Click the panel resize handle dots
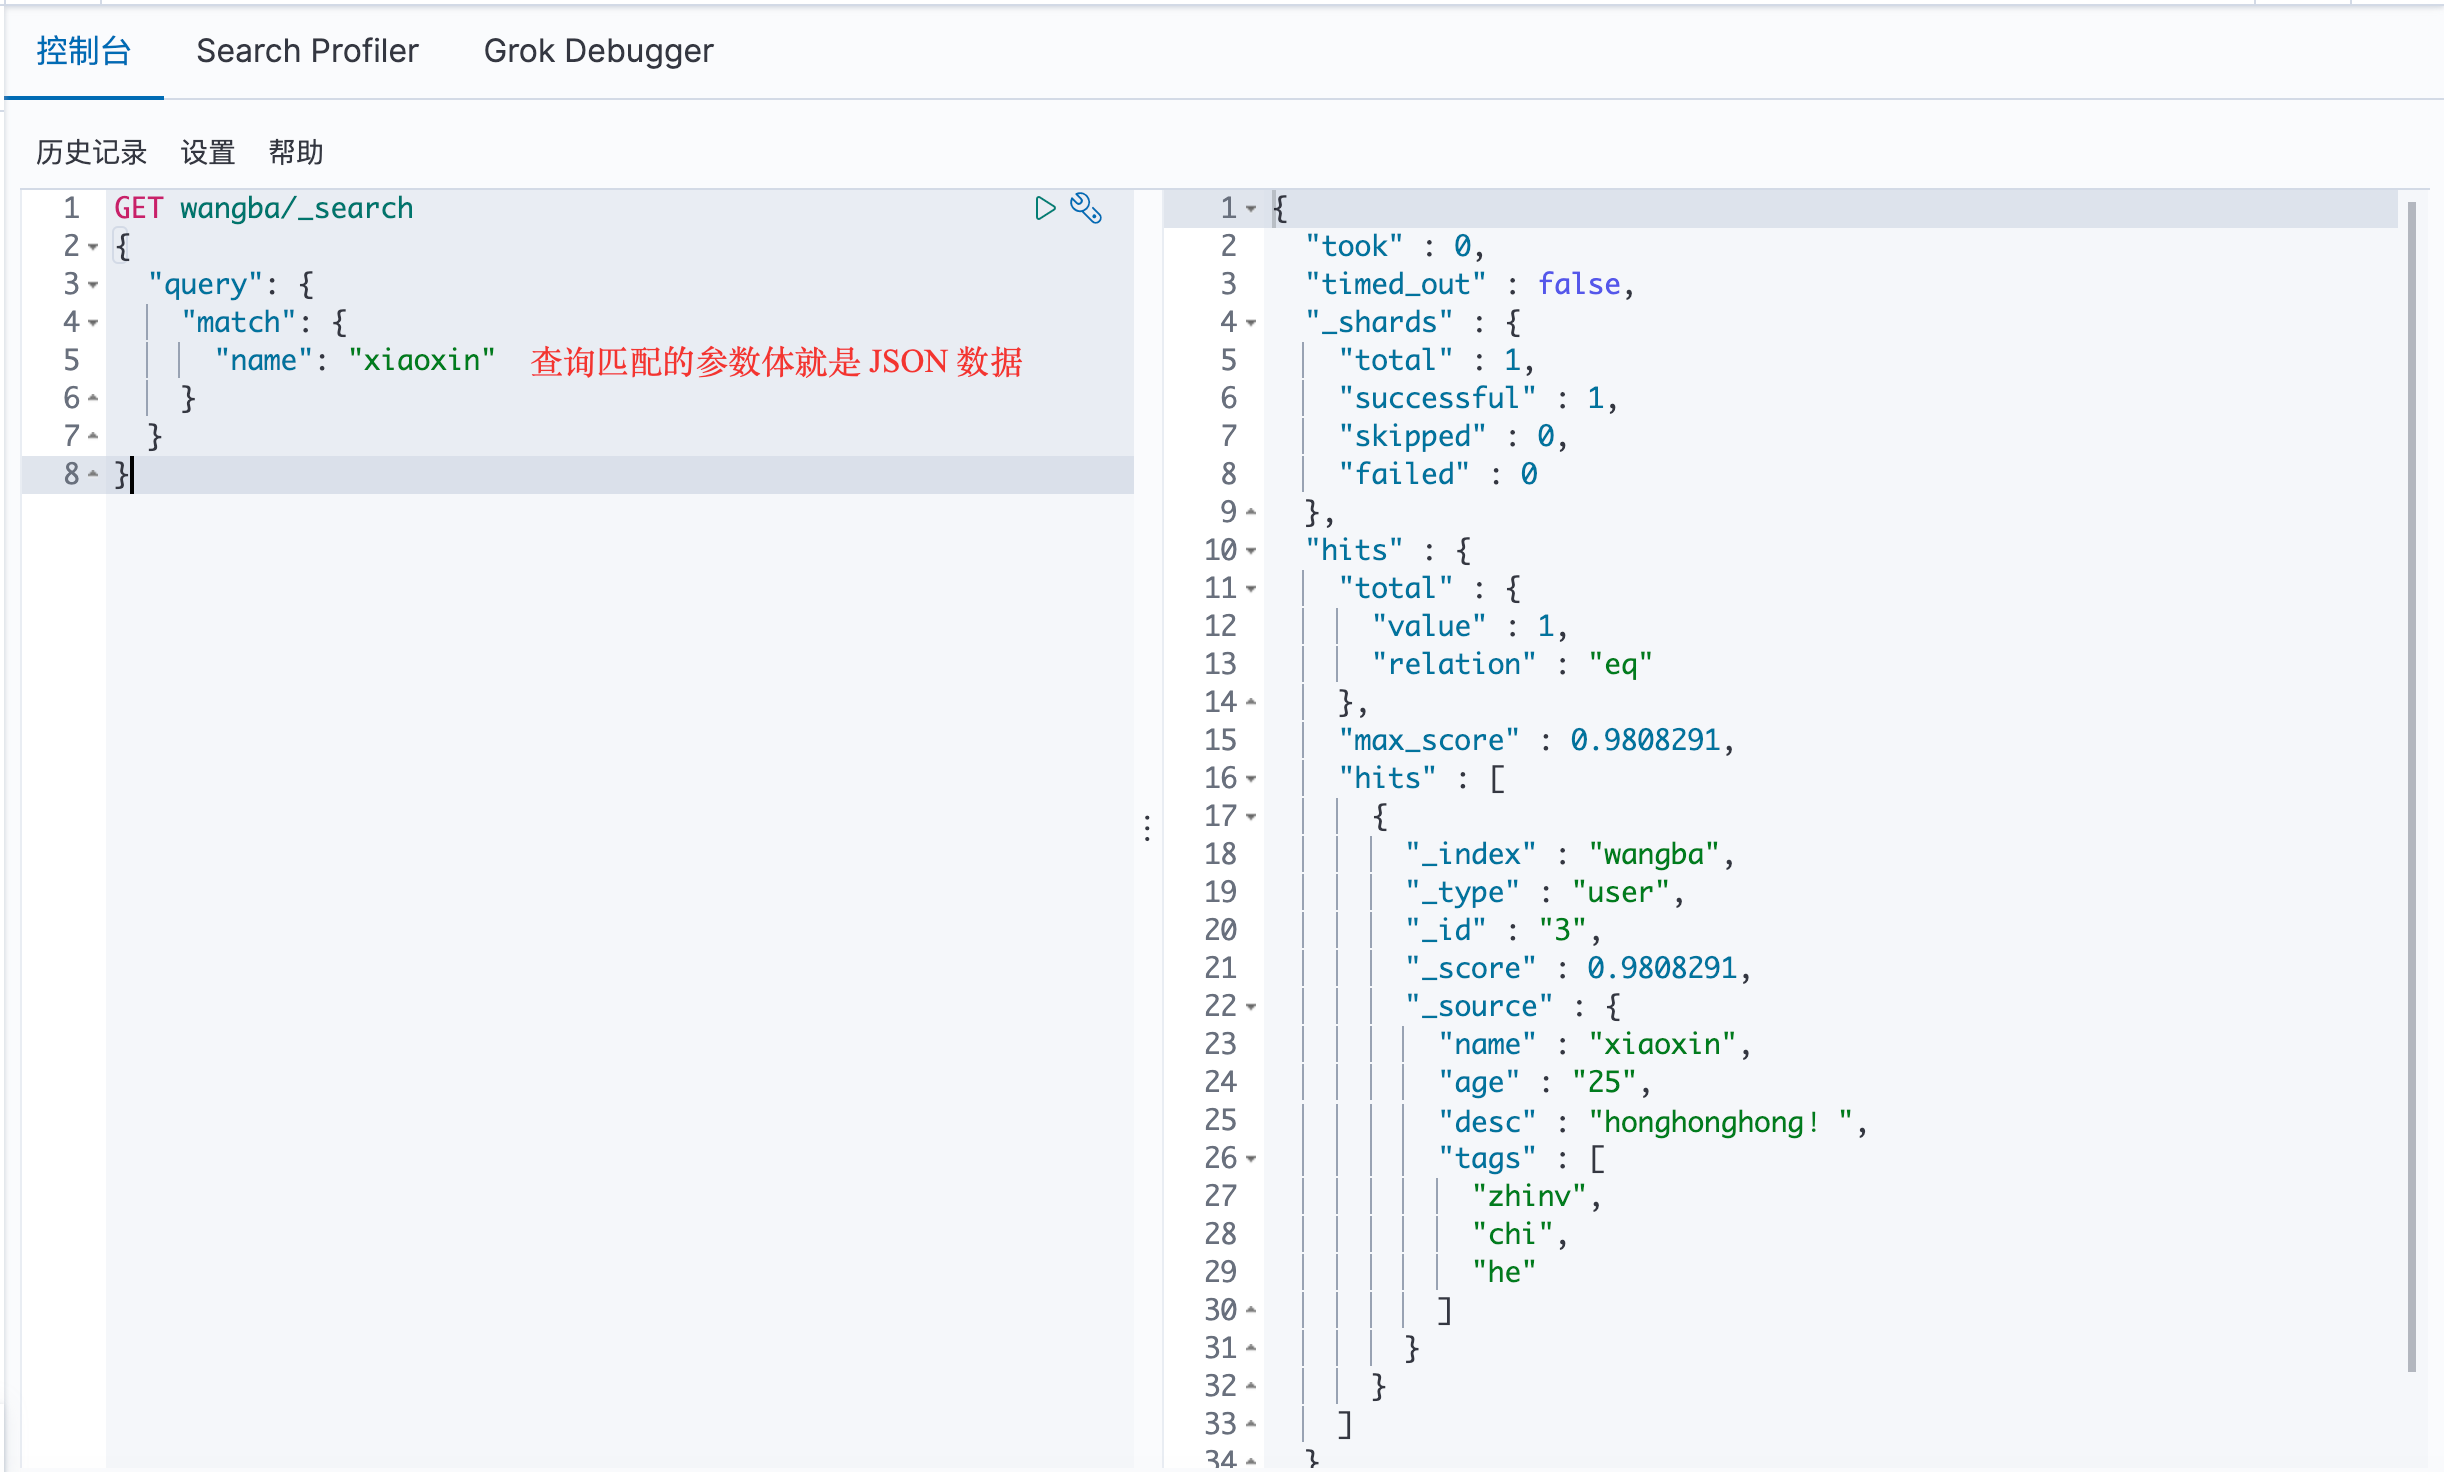2444x1472 pixels. [x=1147, y=828]
